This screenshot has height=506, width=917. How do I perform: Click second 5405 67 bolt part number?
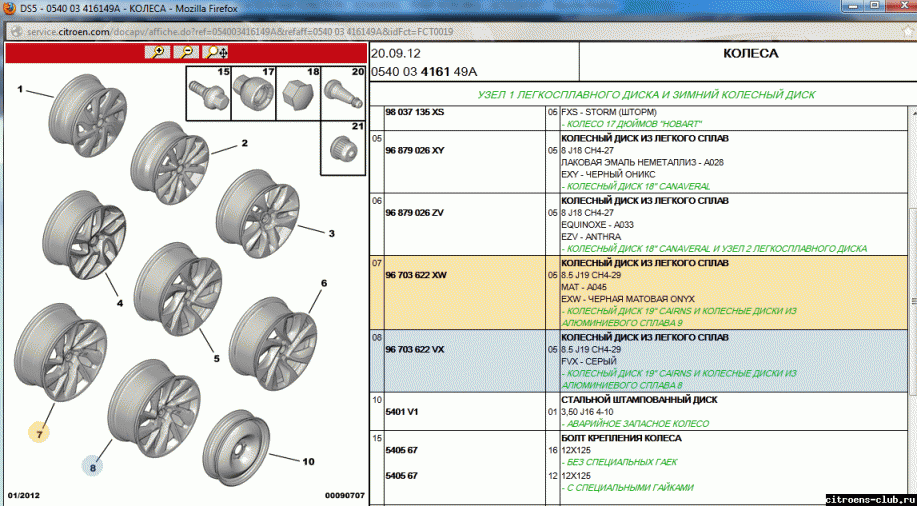point(401,476)
